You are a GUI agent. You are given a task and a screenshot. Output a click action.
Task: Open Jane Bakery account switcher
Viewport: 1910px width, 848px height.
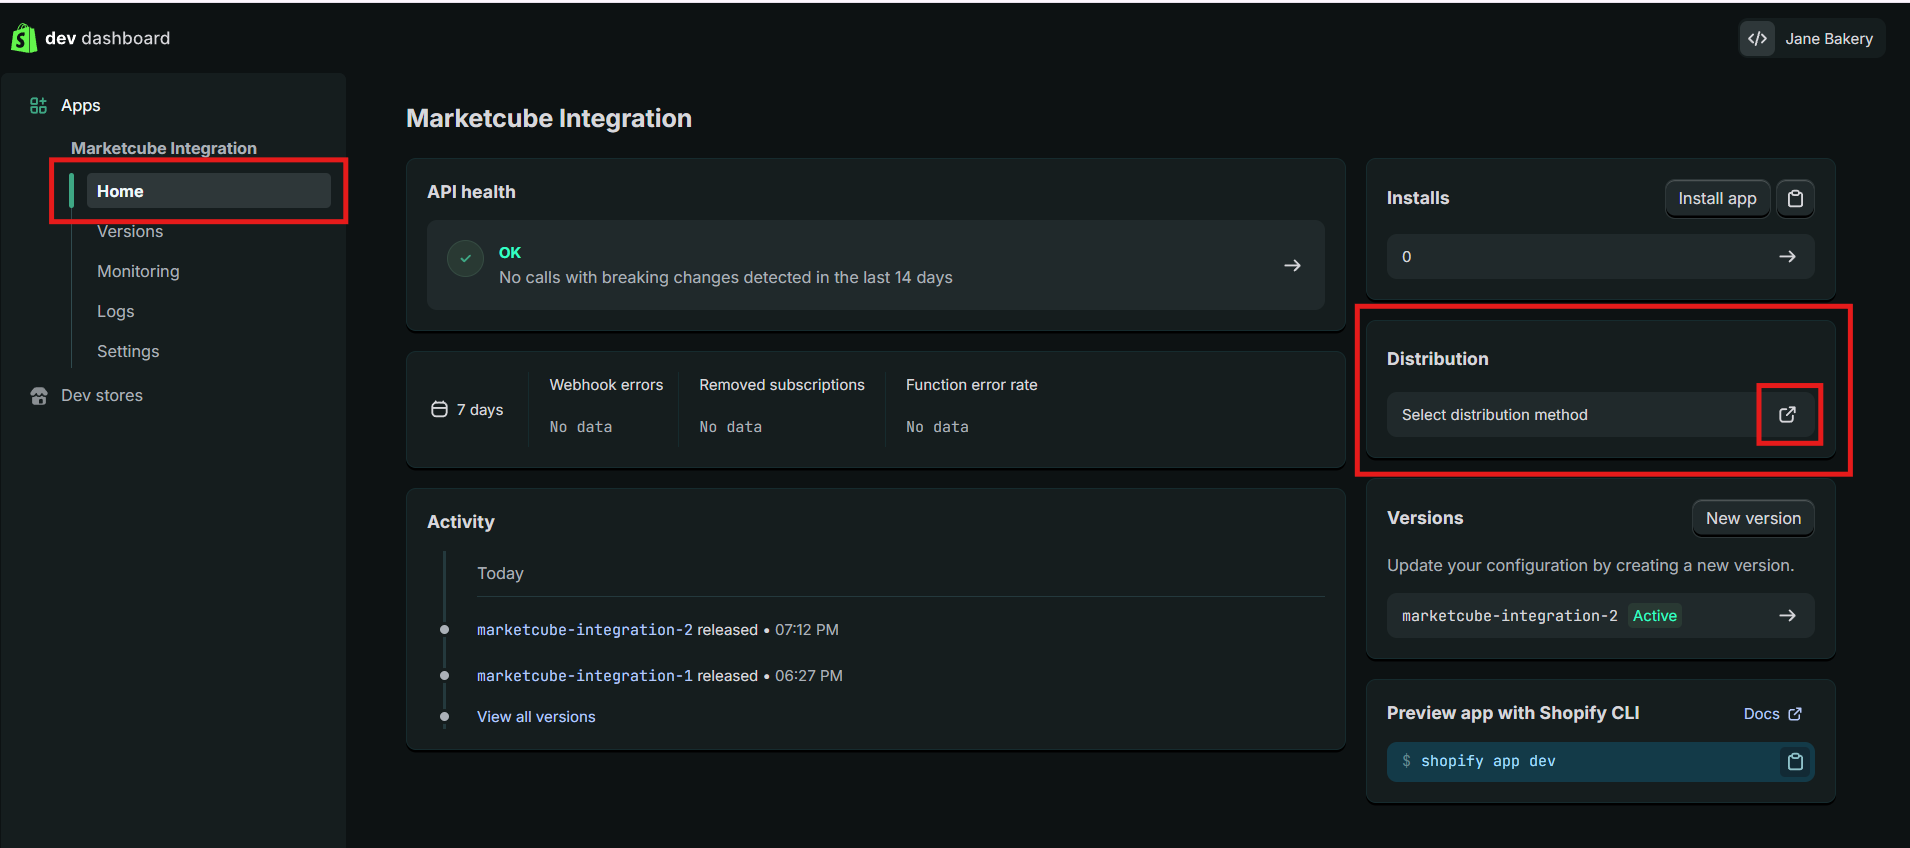click(1812, 39)
